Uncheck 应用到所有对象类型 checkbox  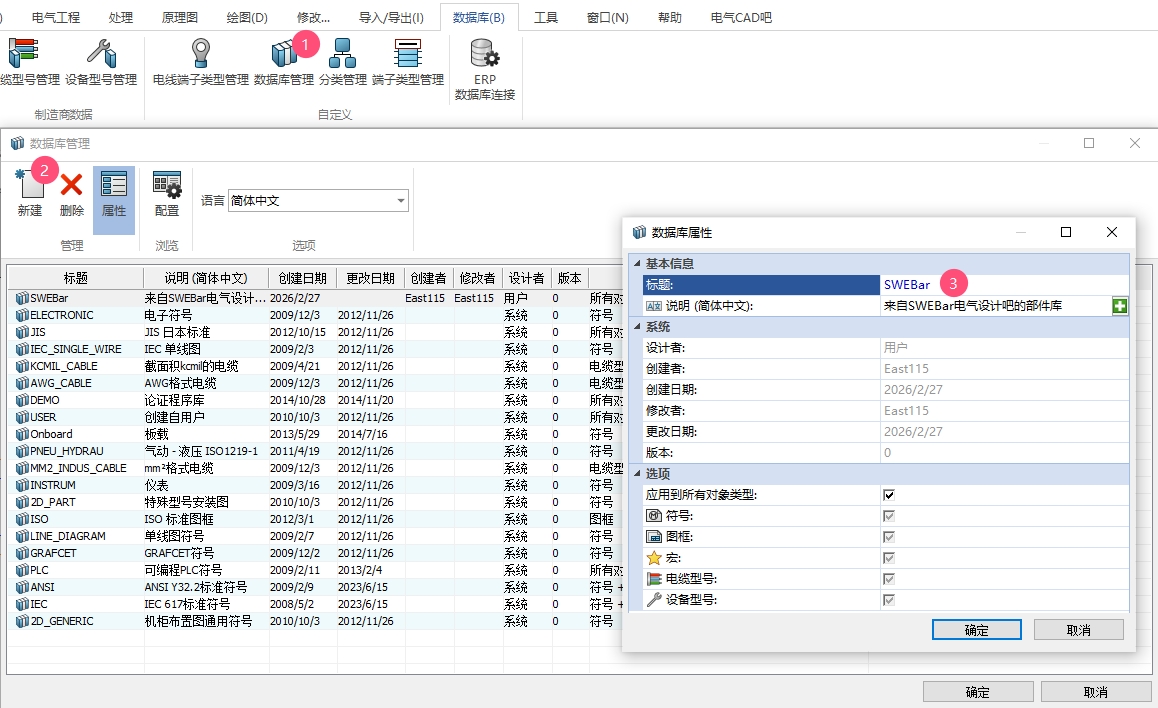pos(889,495)
